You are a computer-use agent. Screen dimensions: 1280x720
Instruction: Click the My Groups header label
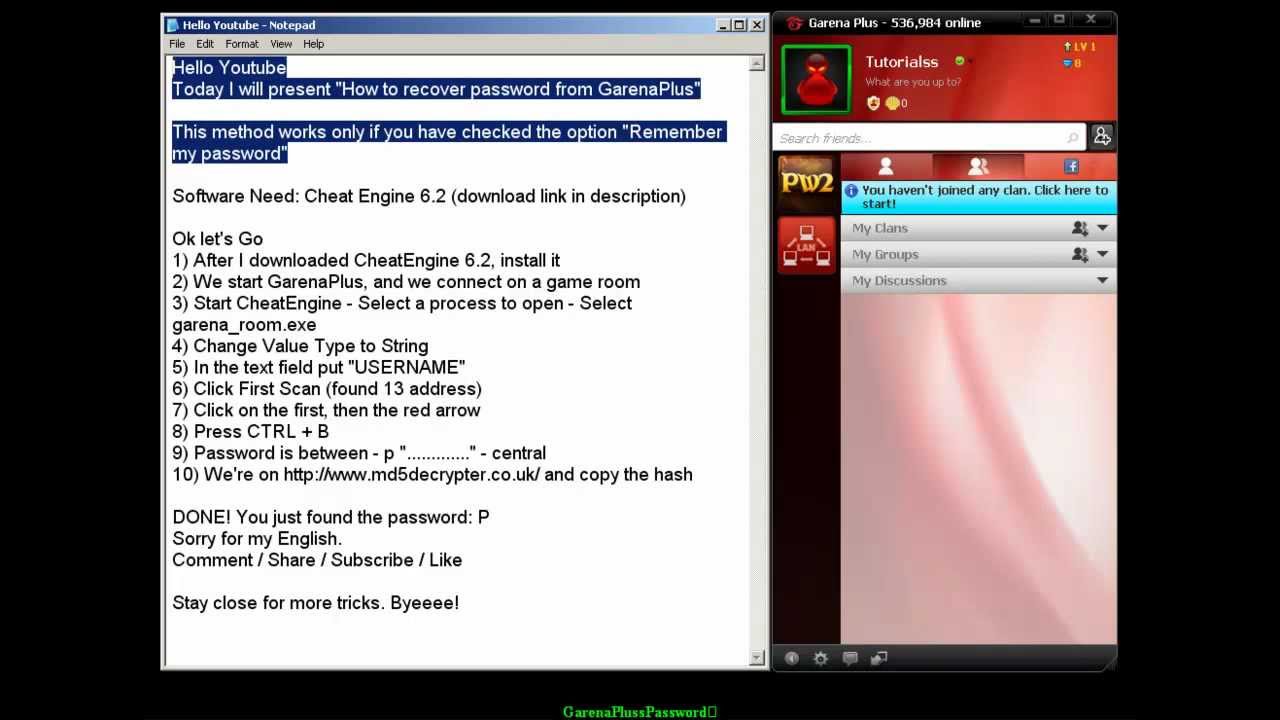(885, 254)
